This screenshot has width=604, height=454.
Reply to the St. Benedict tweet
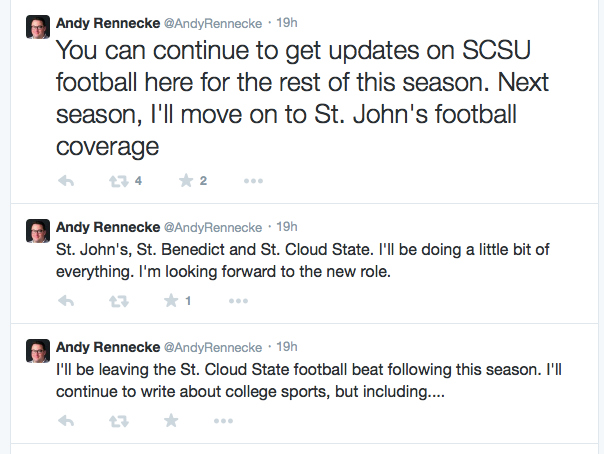coord(67,301)
